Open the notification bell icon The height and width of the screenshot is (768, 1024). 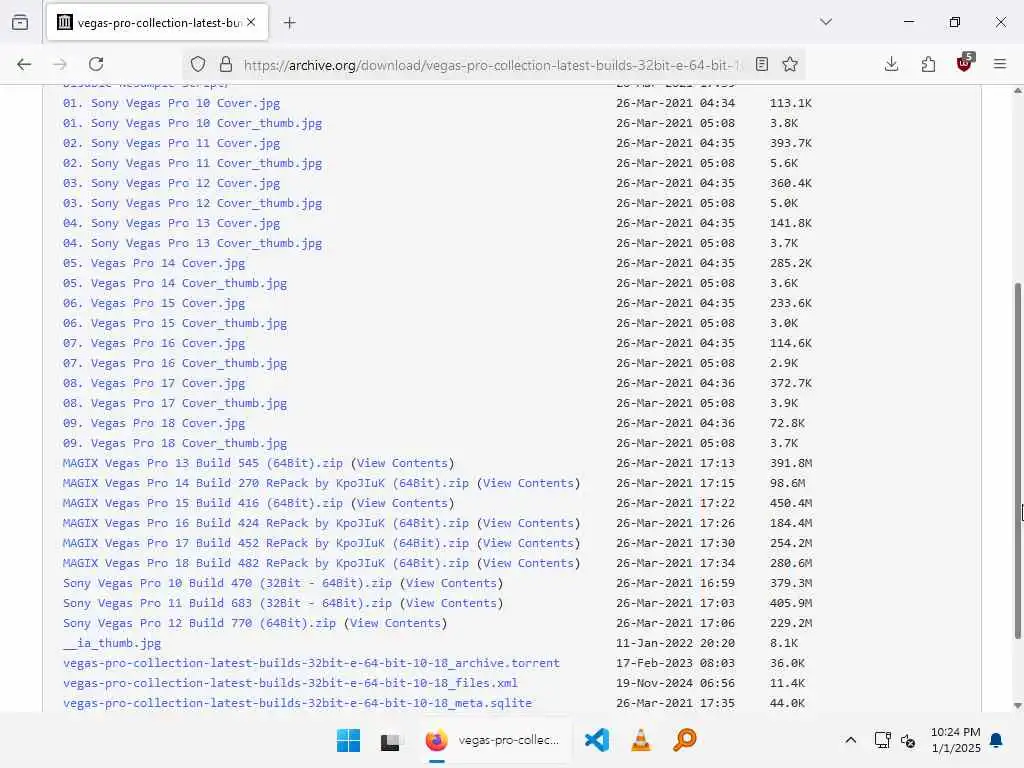[996, 740]
